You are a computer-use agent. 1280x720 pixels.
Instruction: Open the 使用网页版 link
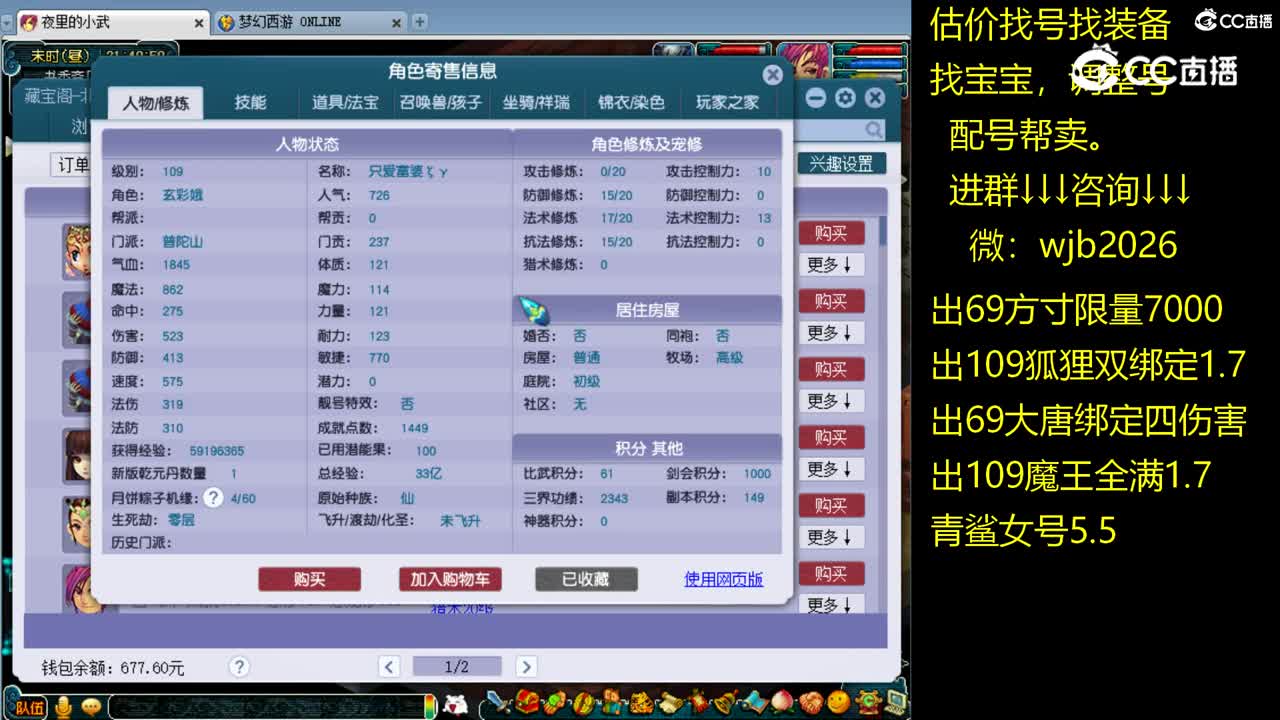click(x=724, y=579)
